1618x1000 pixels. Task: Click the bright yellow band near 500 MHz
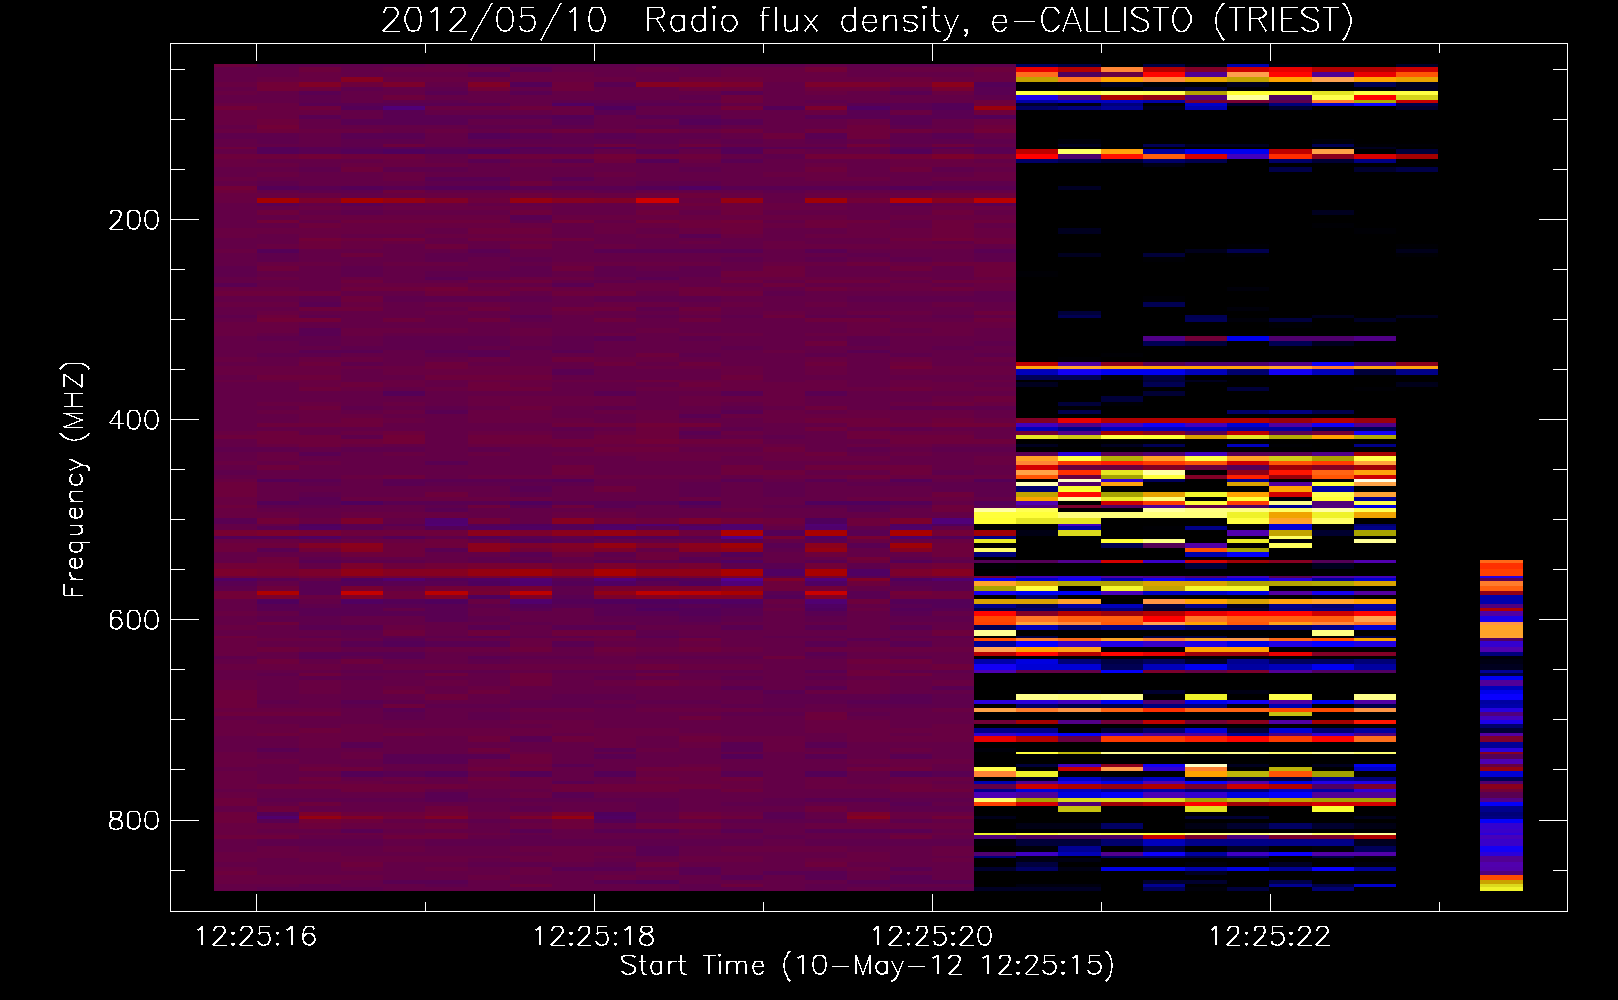[x=1185, y=516]
